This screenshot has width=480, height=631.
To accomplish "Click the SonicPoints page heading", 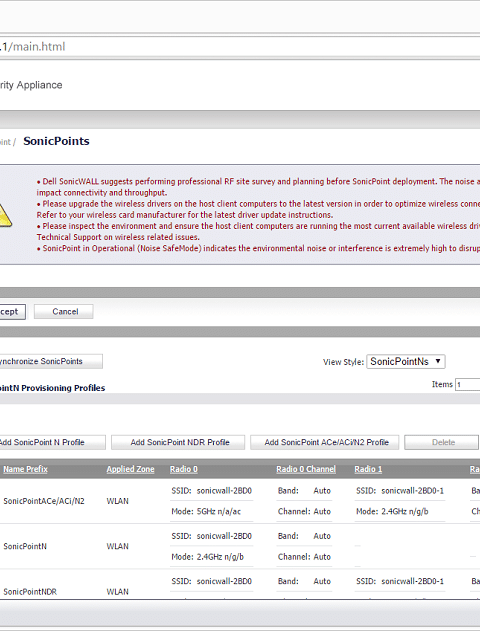I will point(56,141).
